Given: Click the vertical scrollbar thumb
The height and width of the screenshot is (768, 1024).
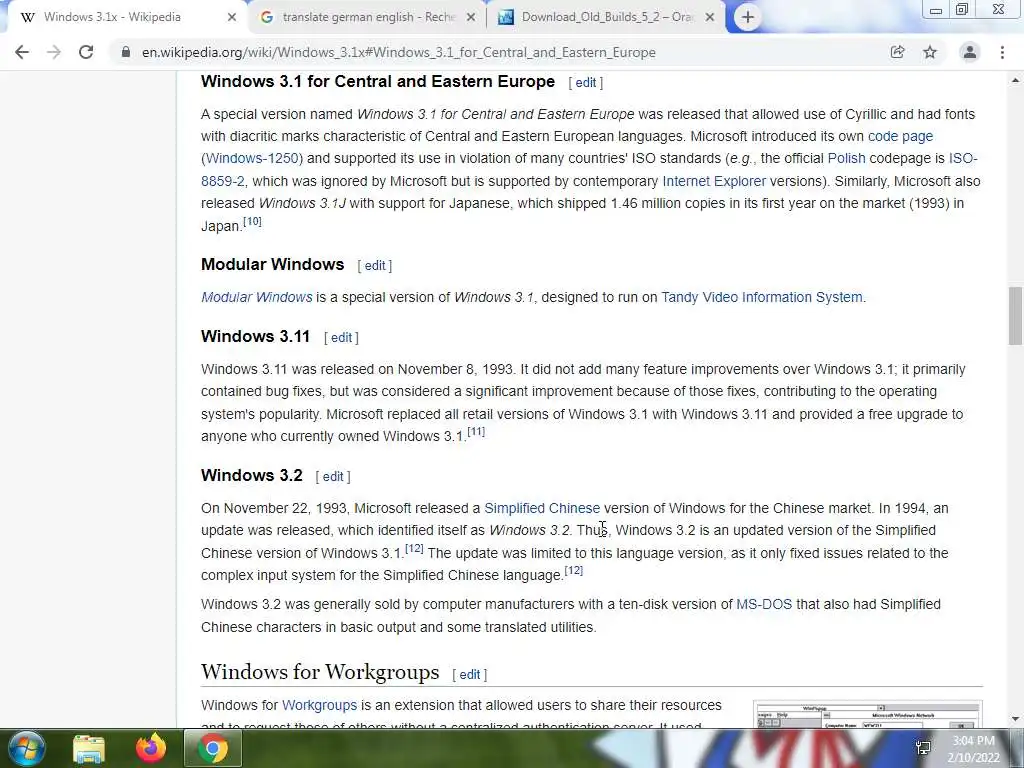Looking at the screenshot, I should [1015, 315].
